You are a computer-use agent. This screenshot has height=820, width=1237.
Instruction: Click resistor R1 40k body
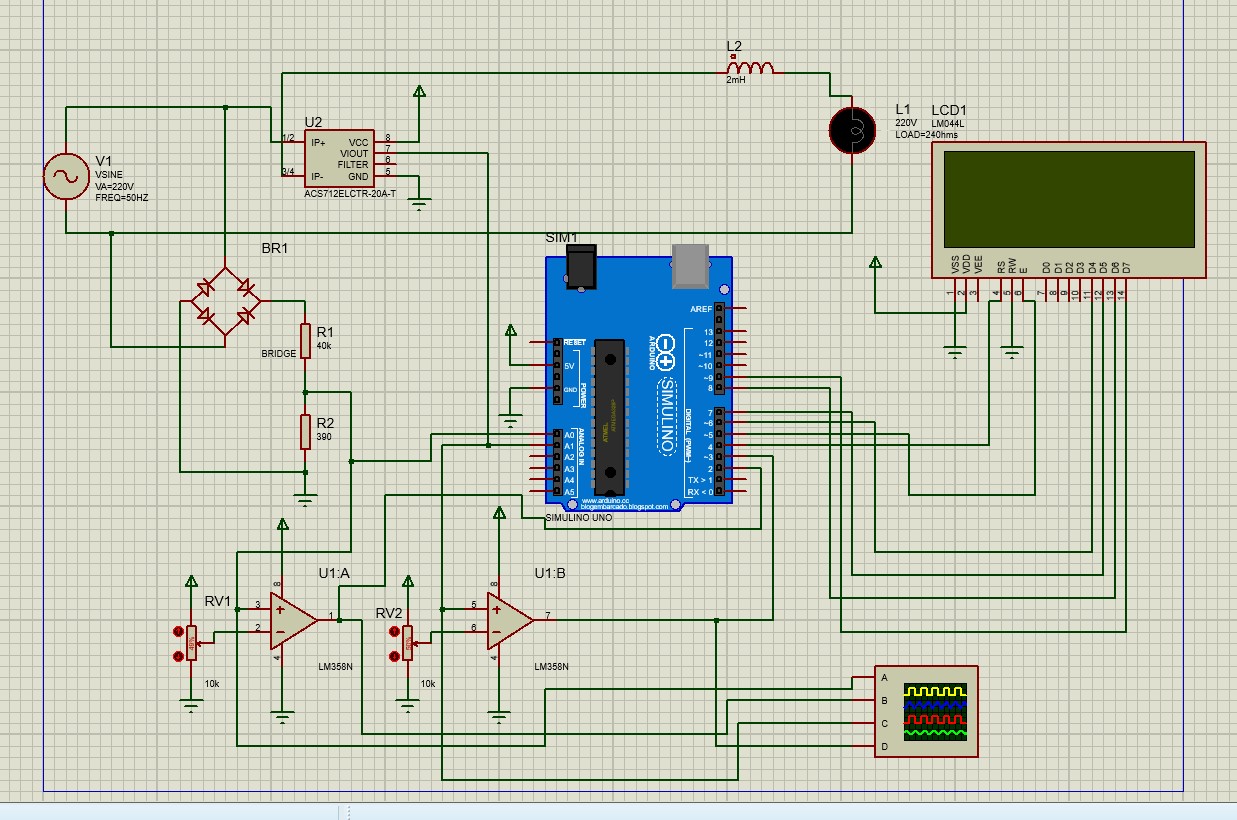coord(306,339)
